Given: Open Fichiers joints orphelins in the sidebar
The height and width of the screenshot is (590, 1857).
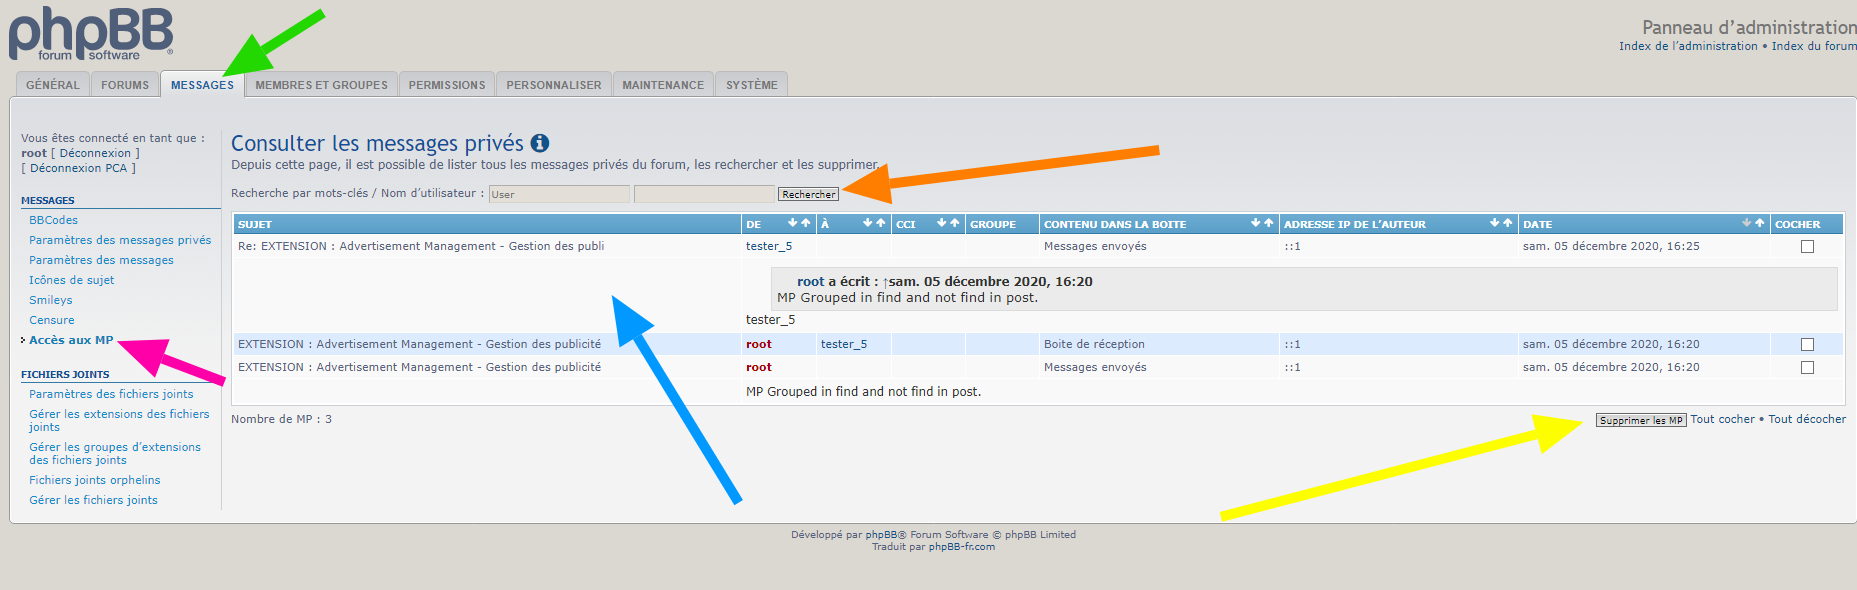Looking at the screenshot, I should (94, 480).
